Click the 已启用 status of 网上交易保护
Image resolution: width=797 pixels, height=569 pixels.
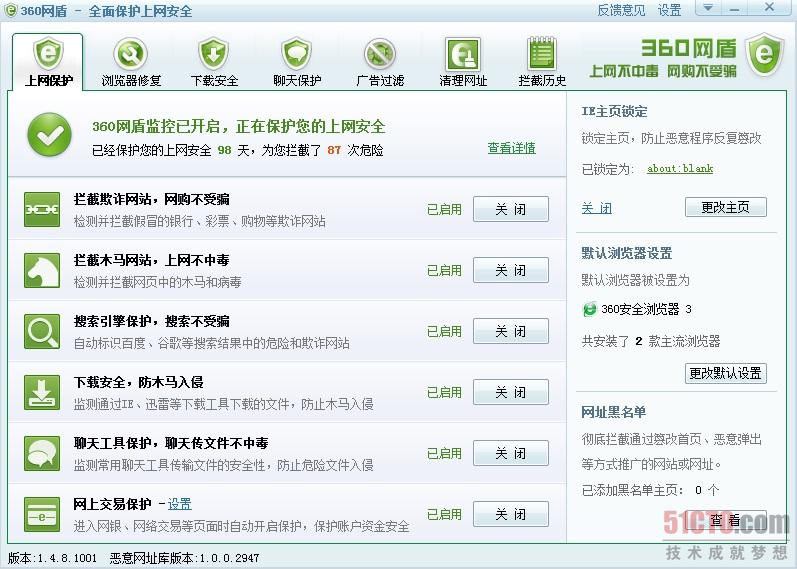[444, 514]
